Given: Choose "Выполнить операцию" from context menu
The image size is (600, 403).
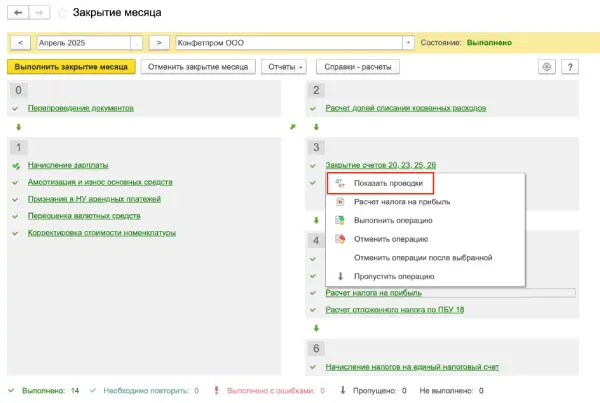Looking at the screenshot, I should tap(393, 220).
